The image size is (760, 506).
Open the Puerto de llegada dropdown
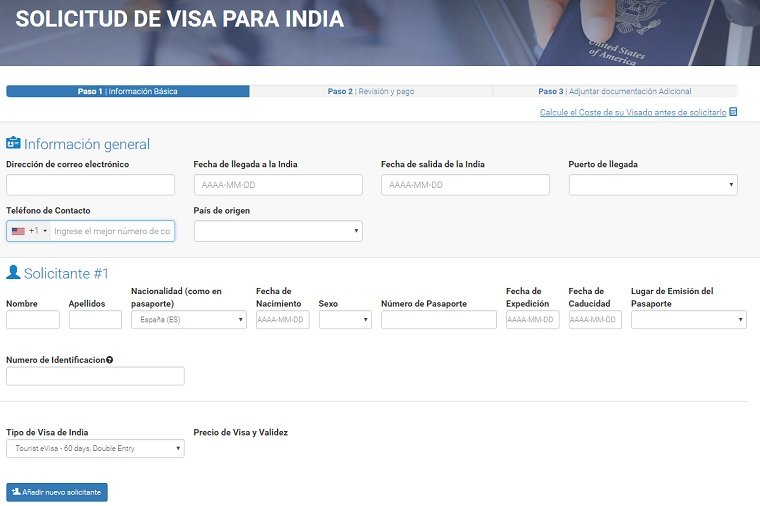pyautogui.click(x=653, y=185)
